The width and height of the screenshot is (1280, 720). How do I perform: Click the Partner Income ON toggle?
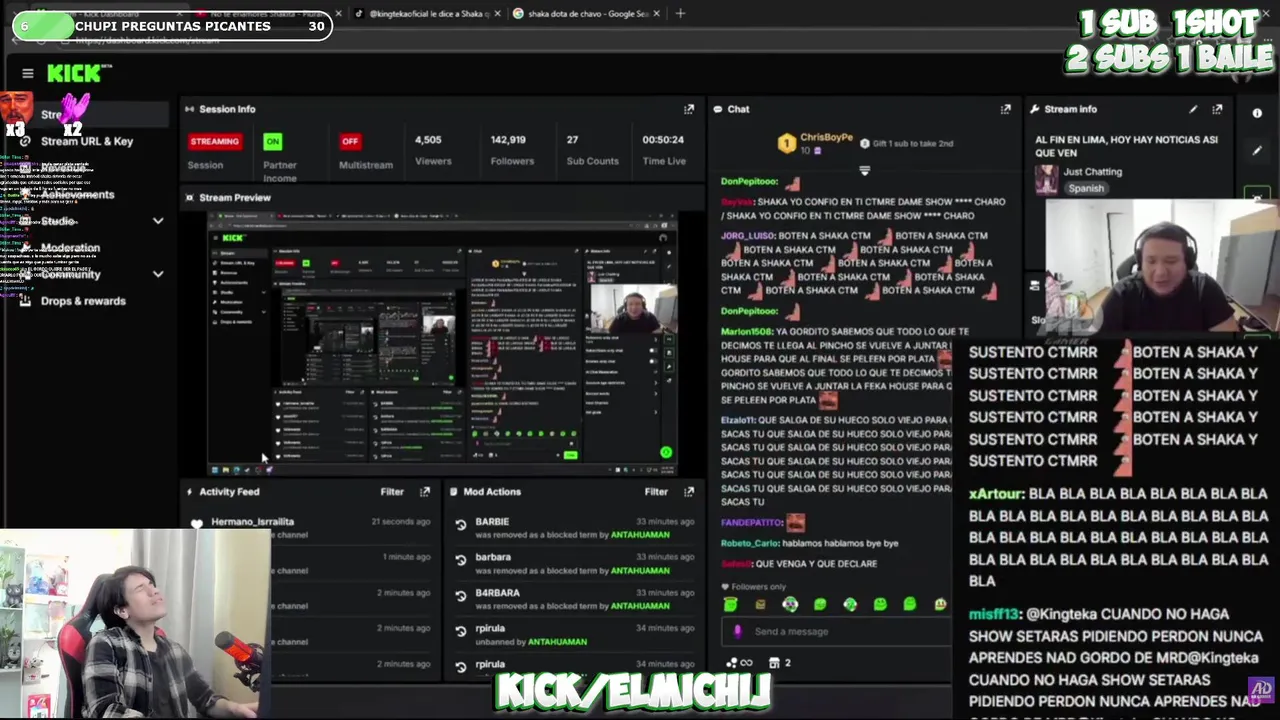click(x=272, y=141)
